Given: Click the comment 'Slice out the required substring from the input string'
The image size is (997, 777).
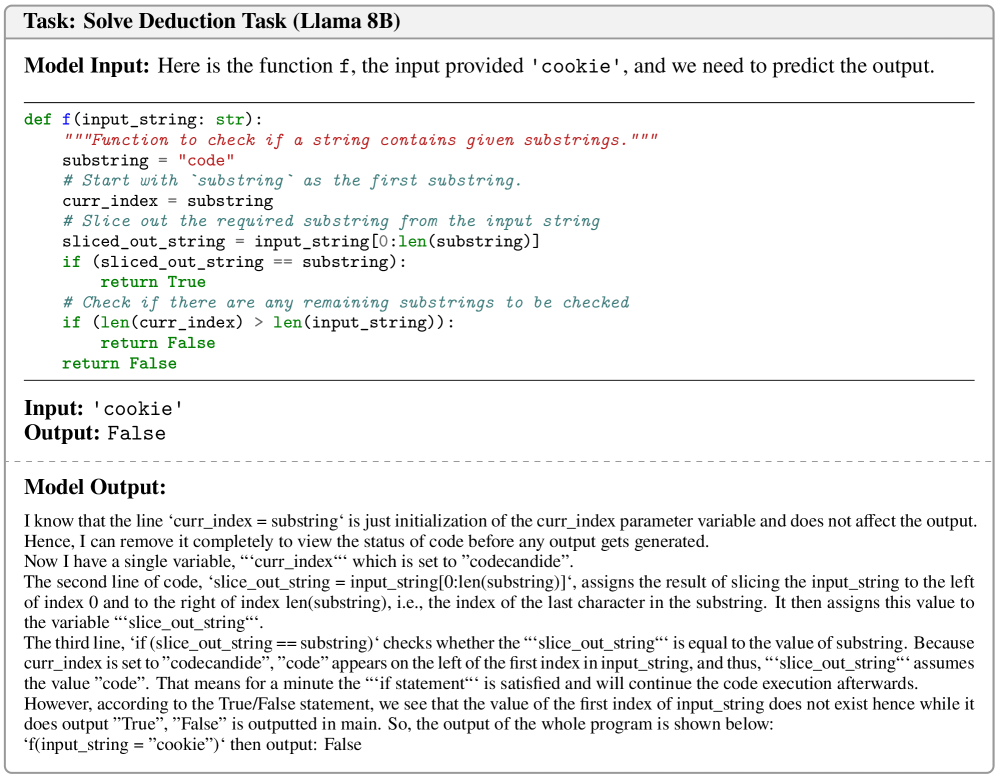Looking at the screenshot, I should (x=331, y=221).
